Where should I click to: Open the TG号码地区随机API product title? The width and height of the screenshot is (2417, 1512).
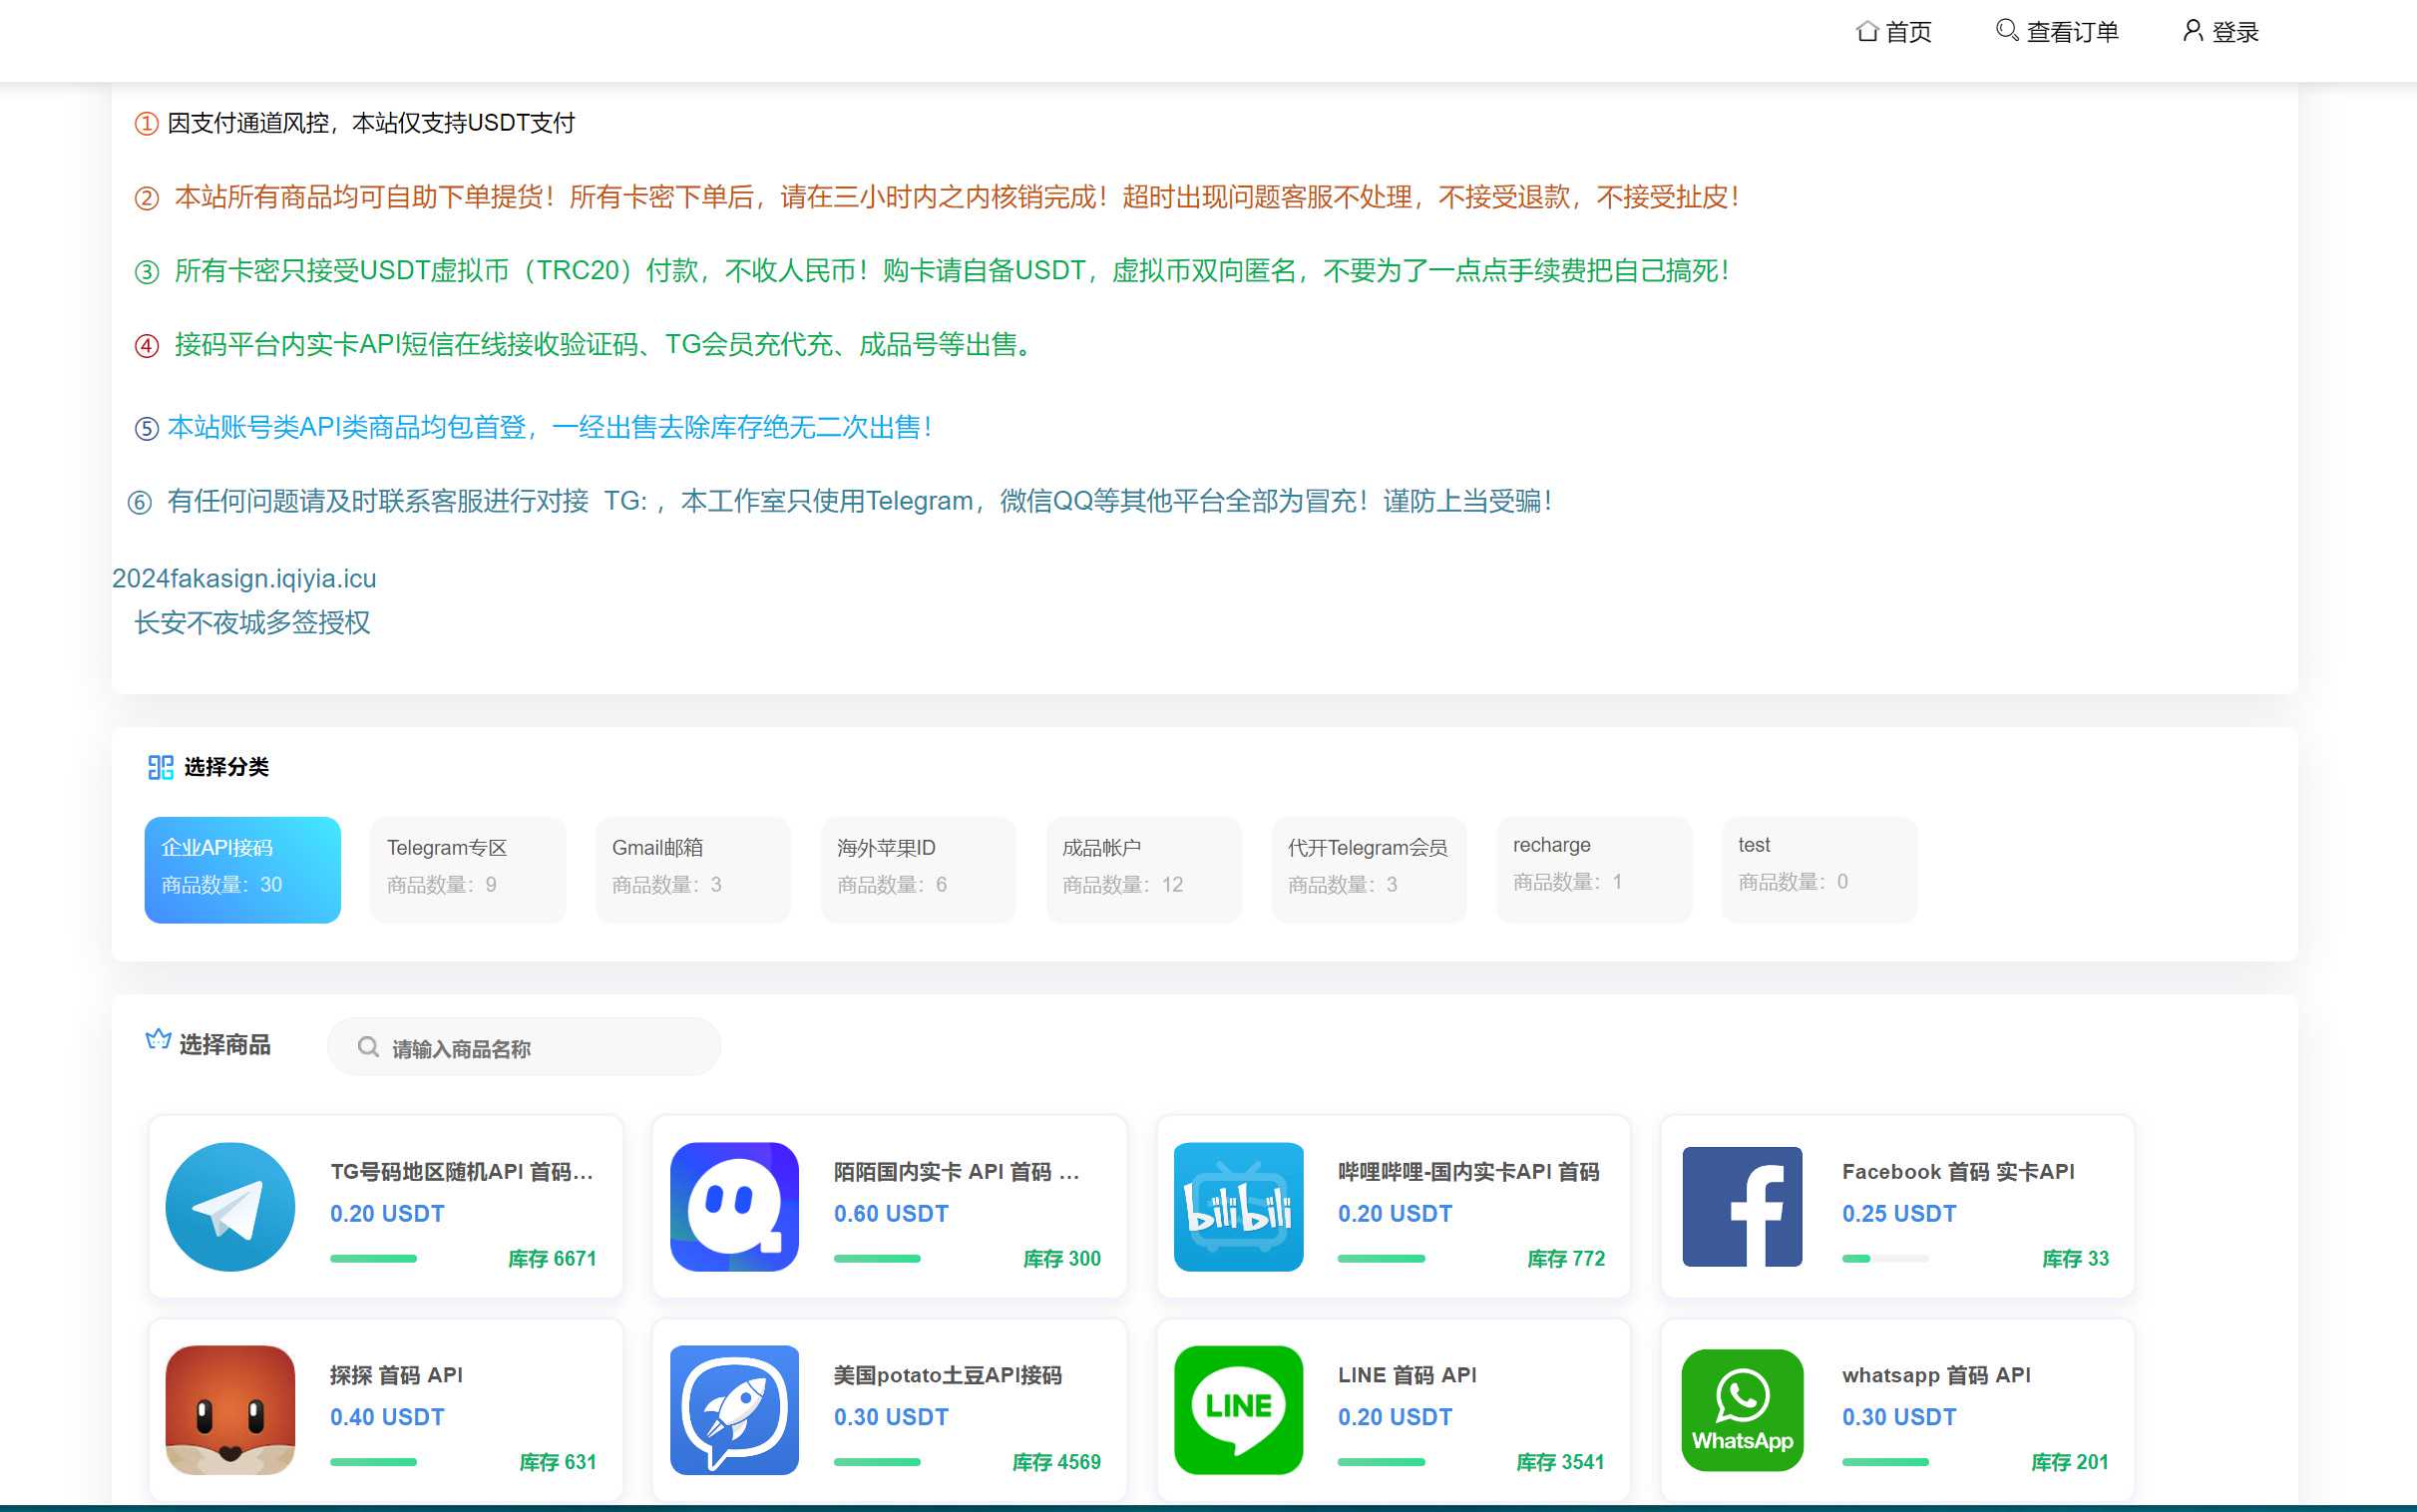462,1171
